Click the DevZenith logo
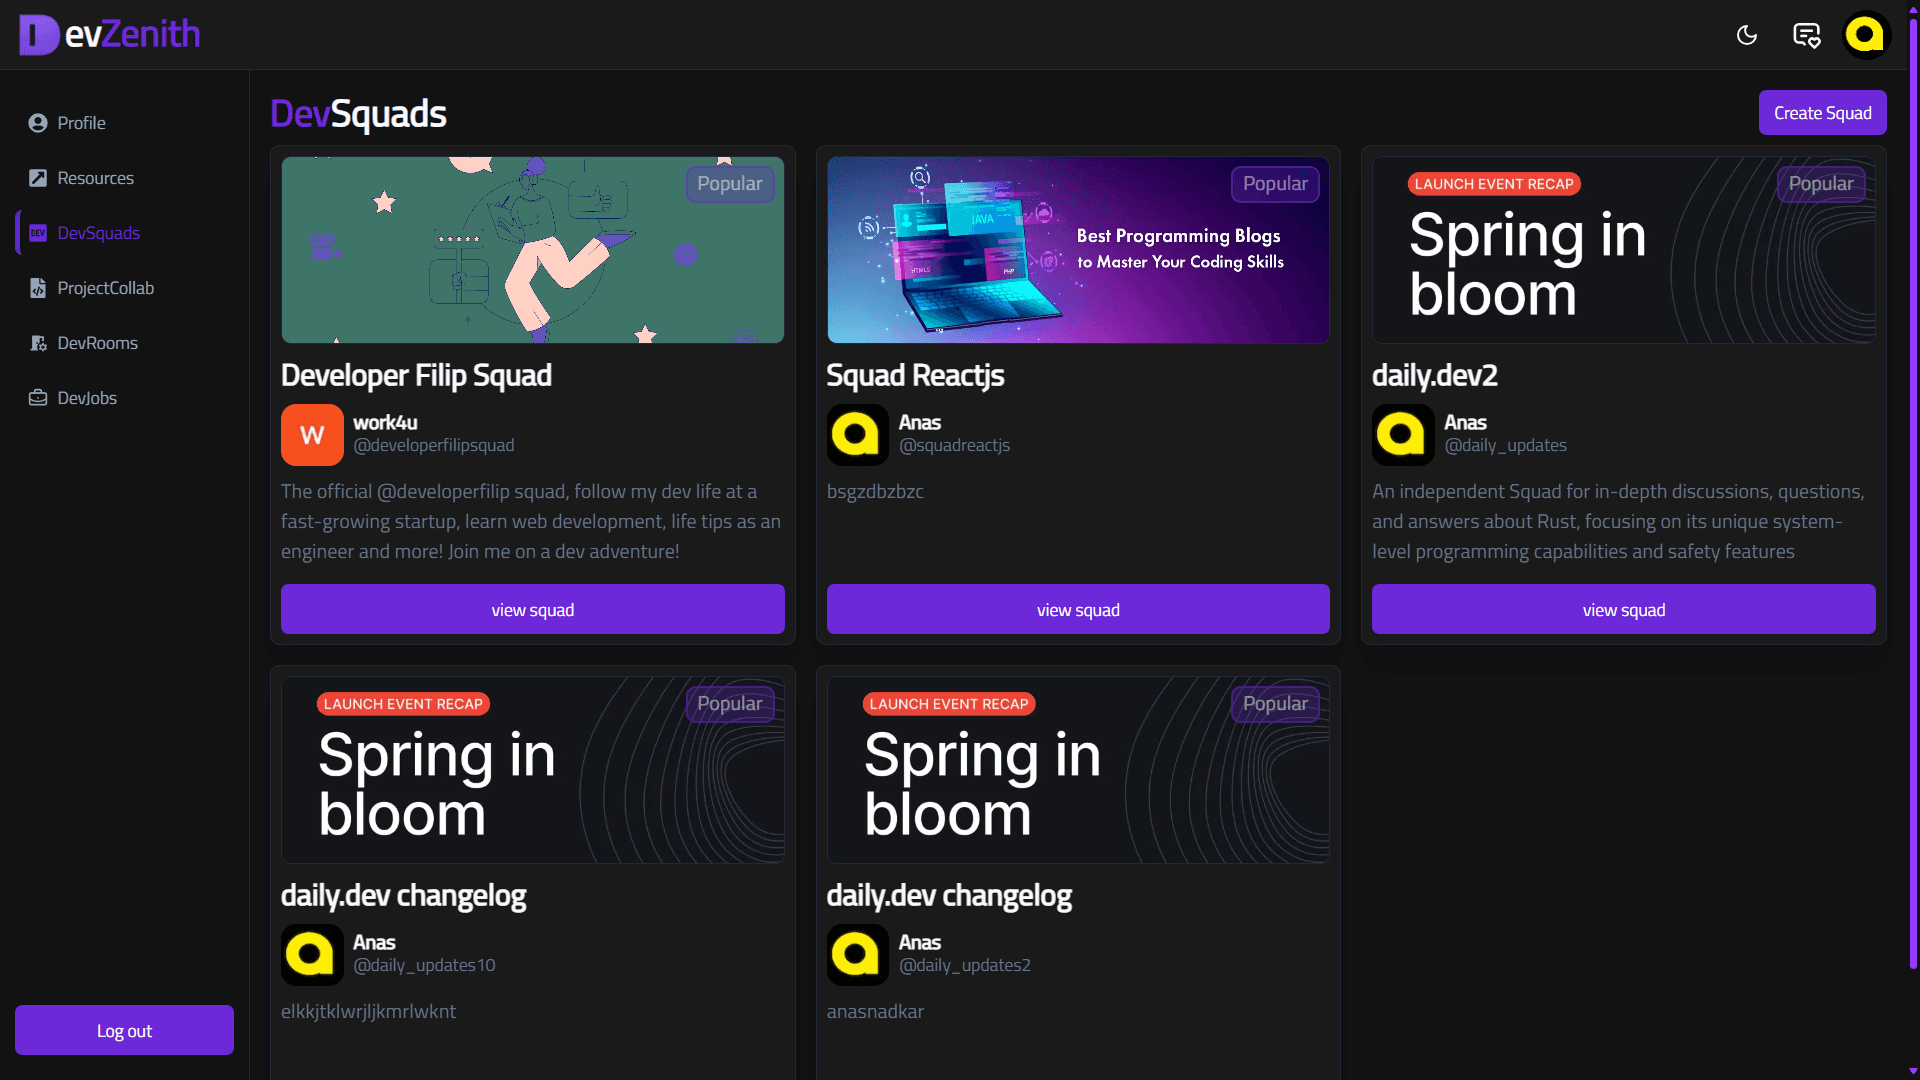Viewport: 1920px width, 1080px height. (109, 34)
